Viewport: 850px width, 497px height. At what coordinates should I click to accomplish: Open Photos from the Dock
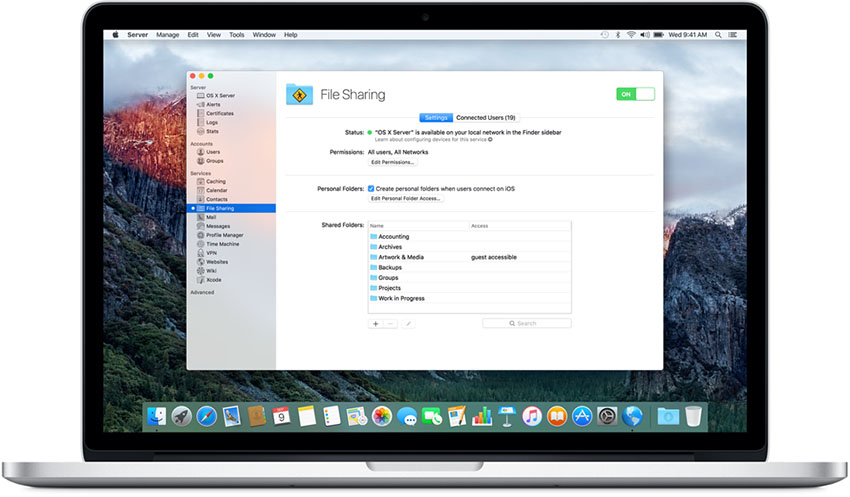tap(382, 416)
